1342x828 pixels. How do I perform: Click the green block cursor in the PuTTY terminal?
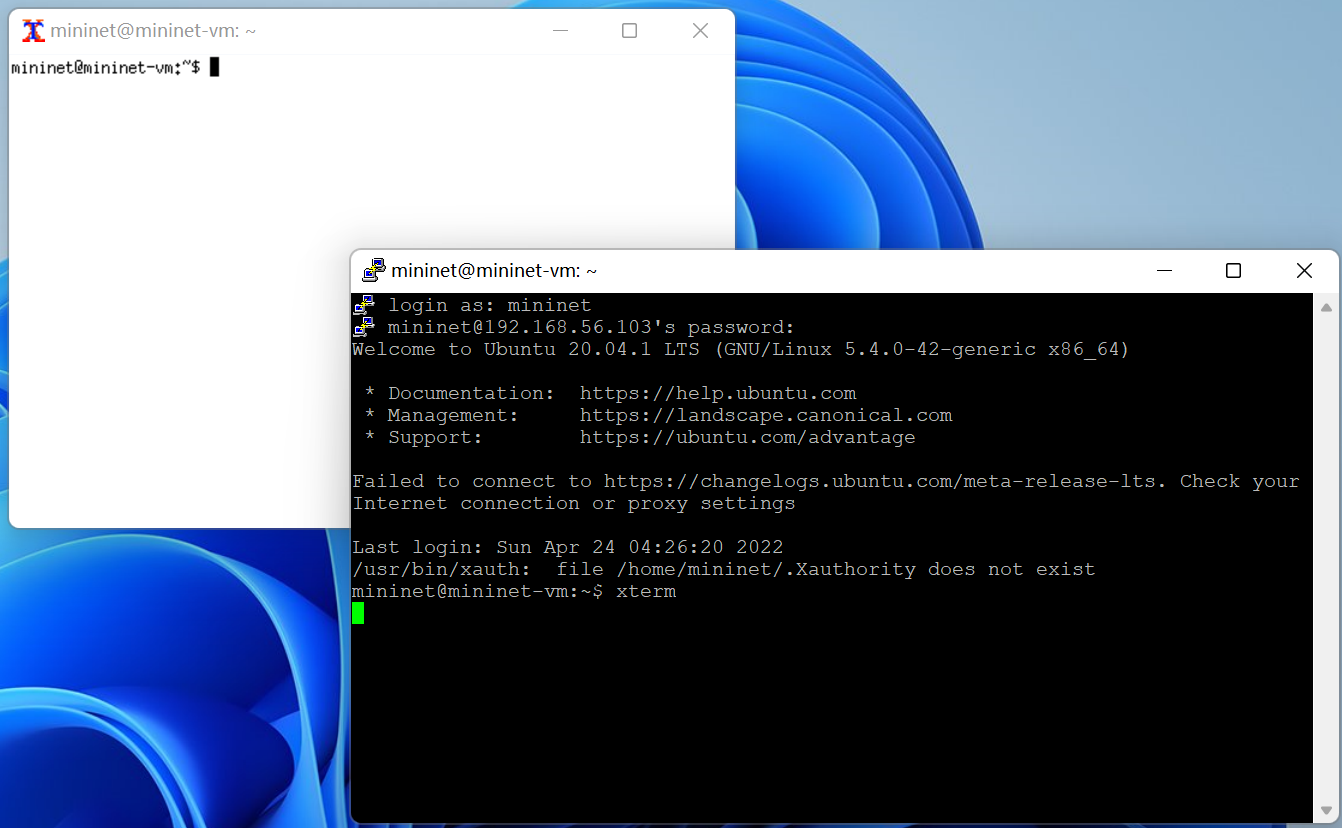(358, 613)
